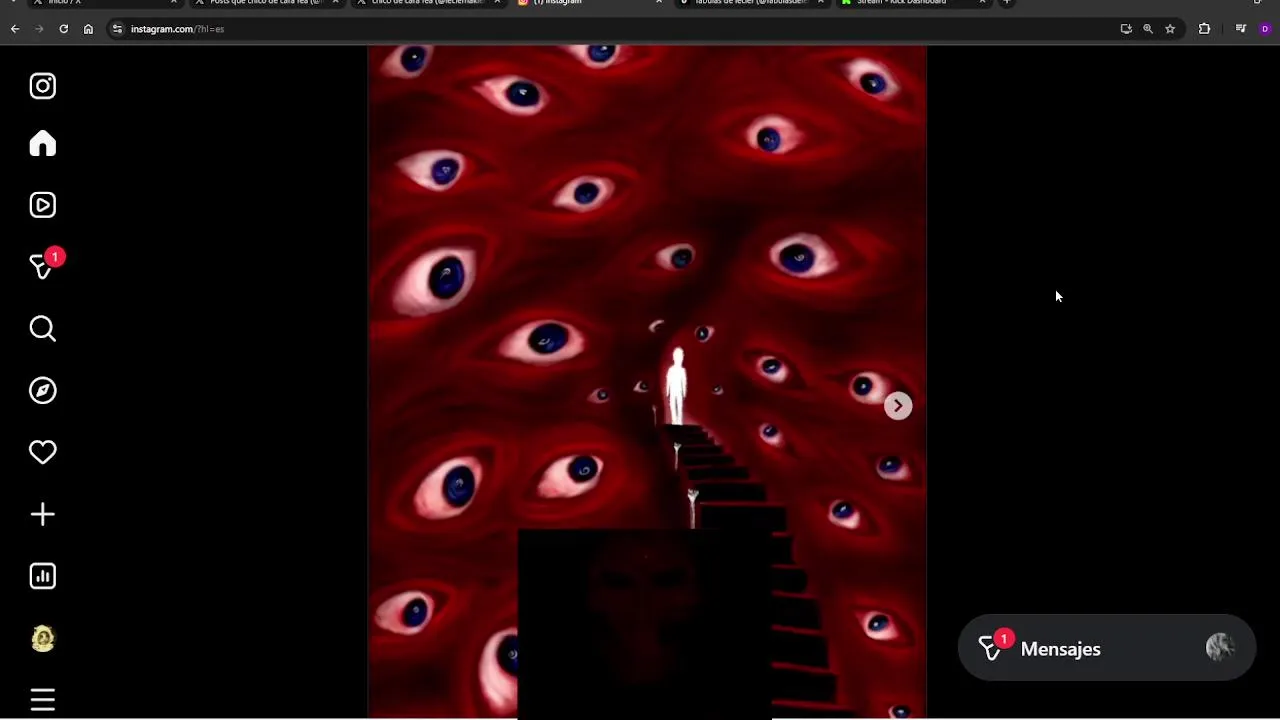Open the media control icon in toolbar
Viewport: 1280px width, 720px height.
1241,29
